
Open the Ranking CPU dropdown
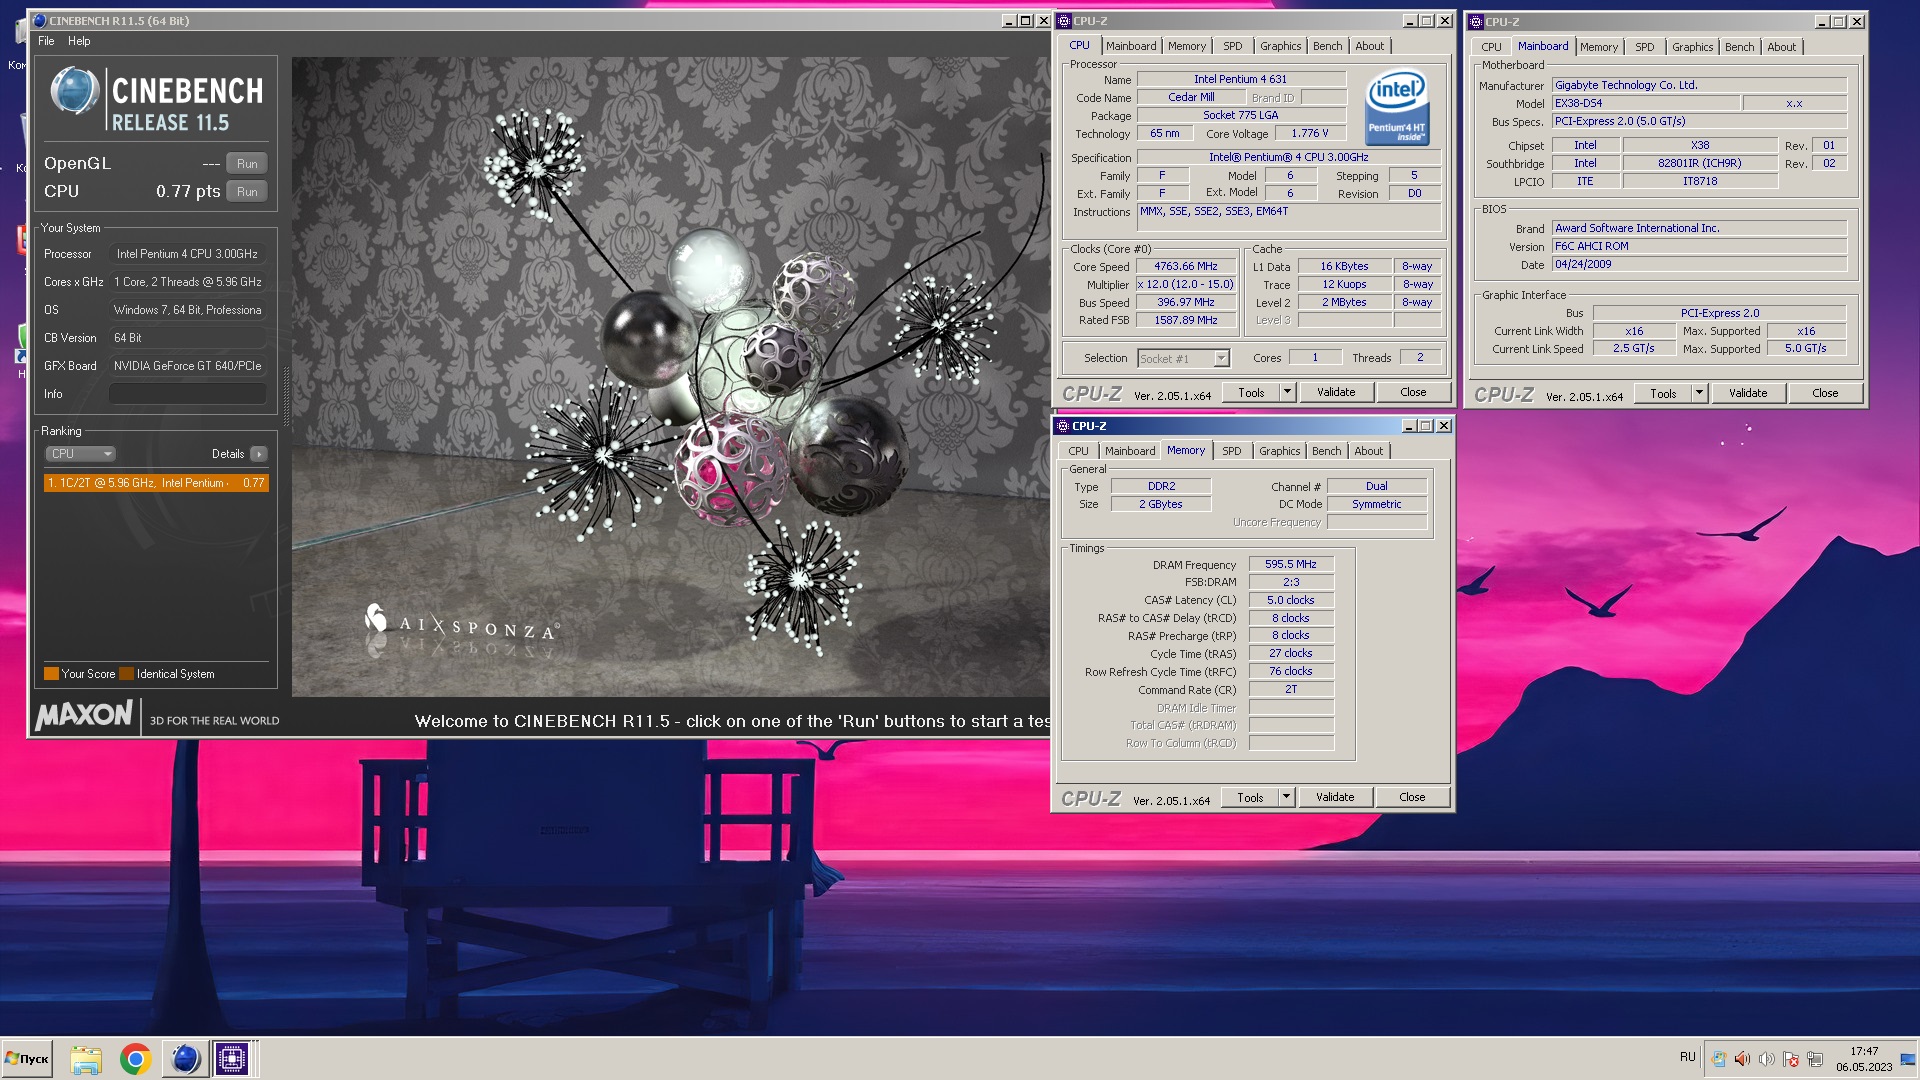click(x=81, y=454)
